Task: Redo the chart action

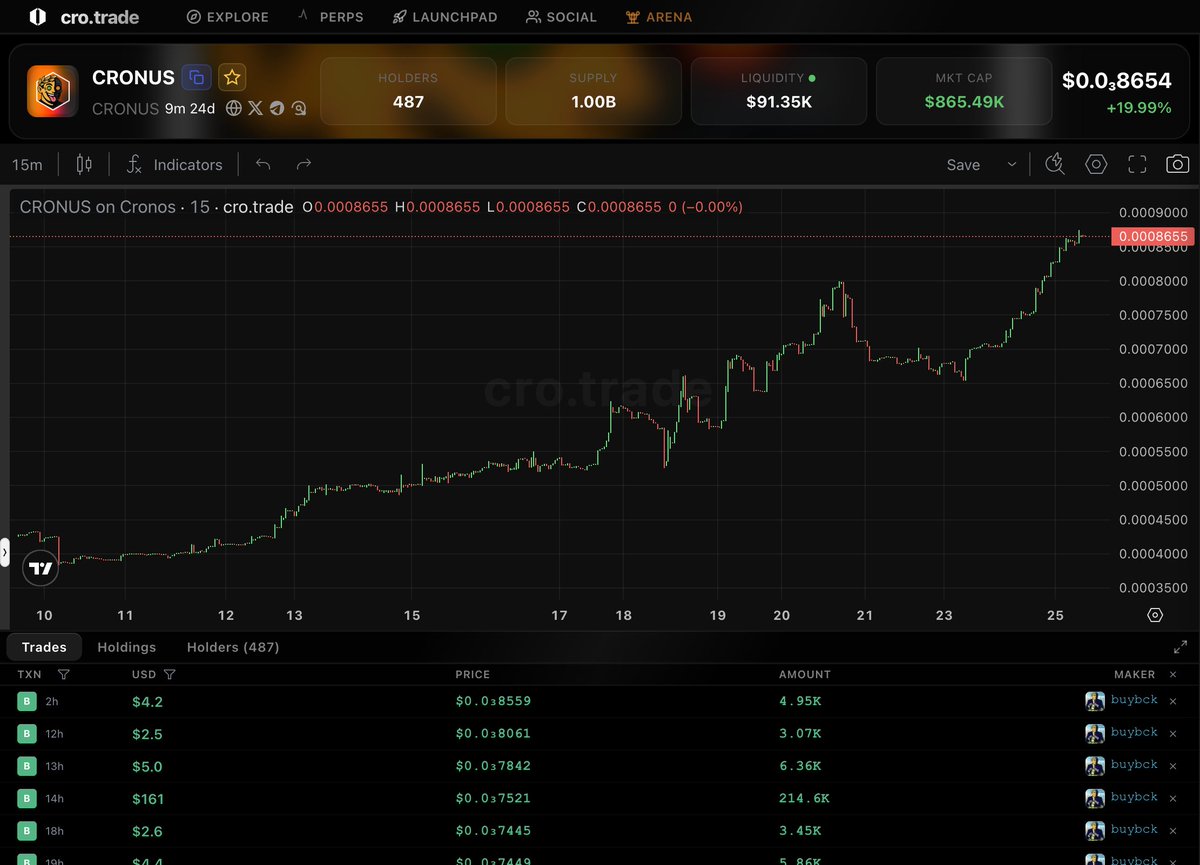Action: point(304,165)
